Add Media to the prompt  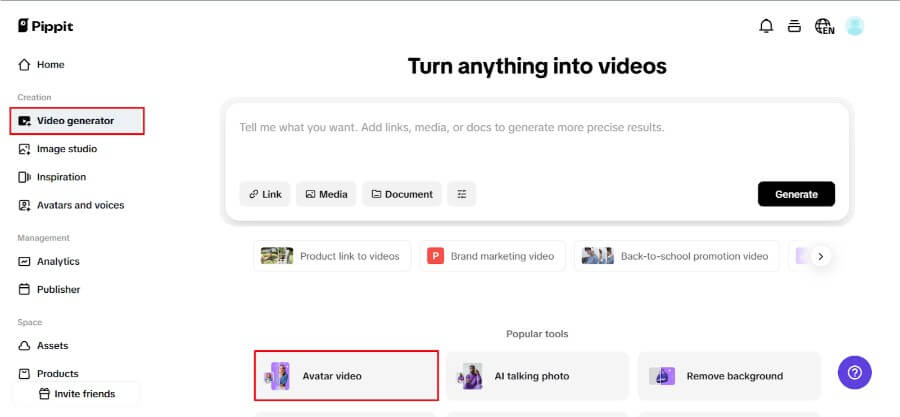point(326,194)
